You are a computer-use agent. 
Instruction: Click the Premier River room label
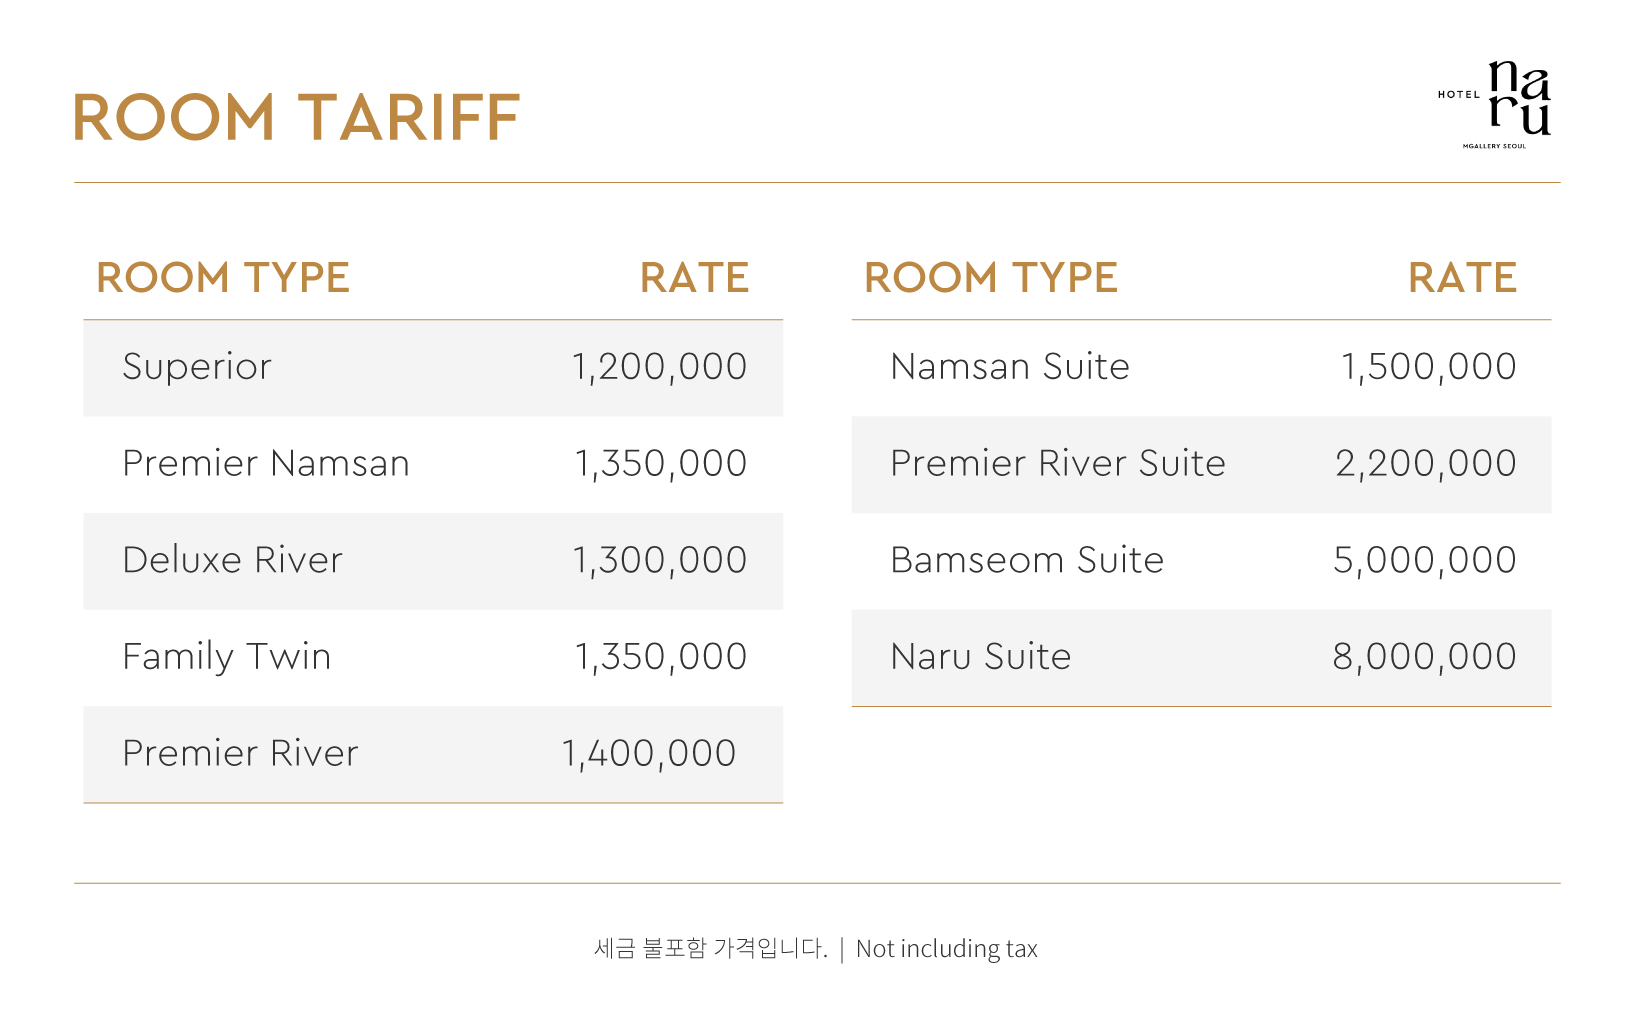pos(240,753)
